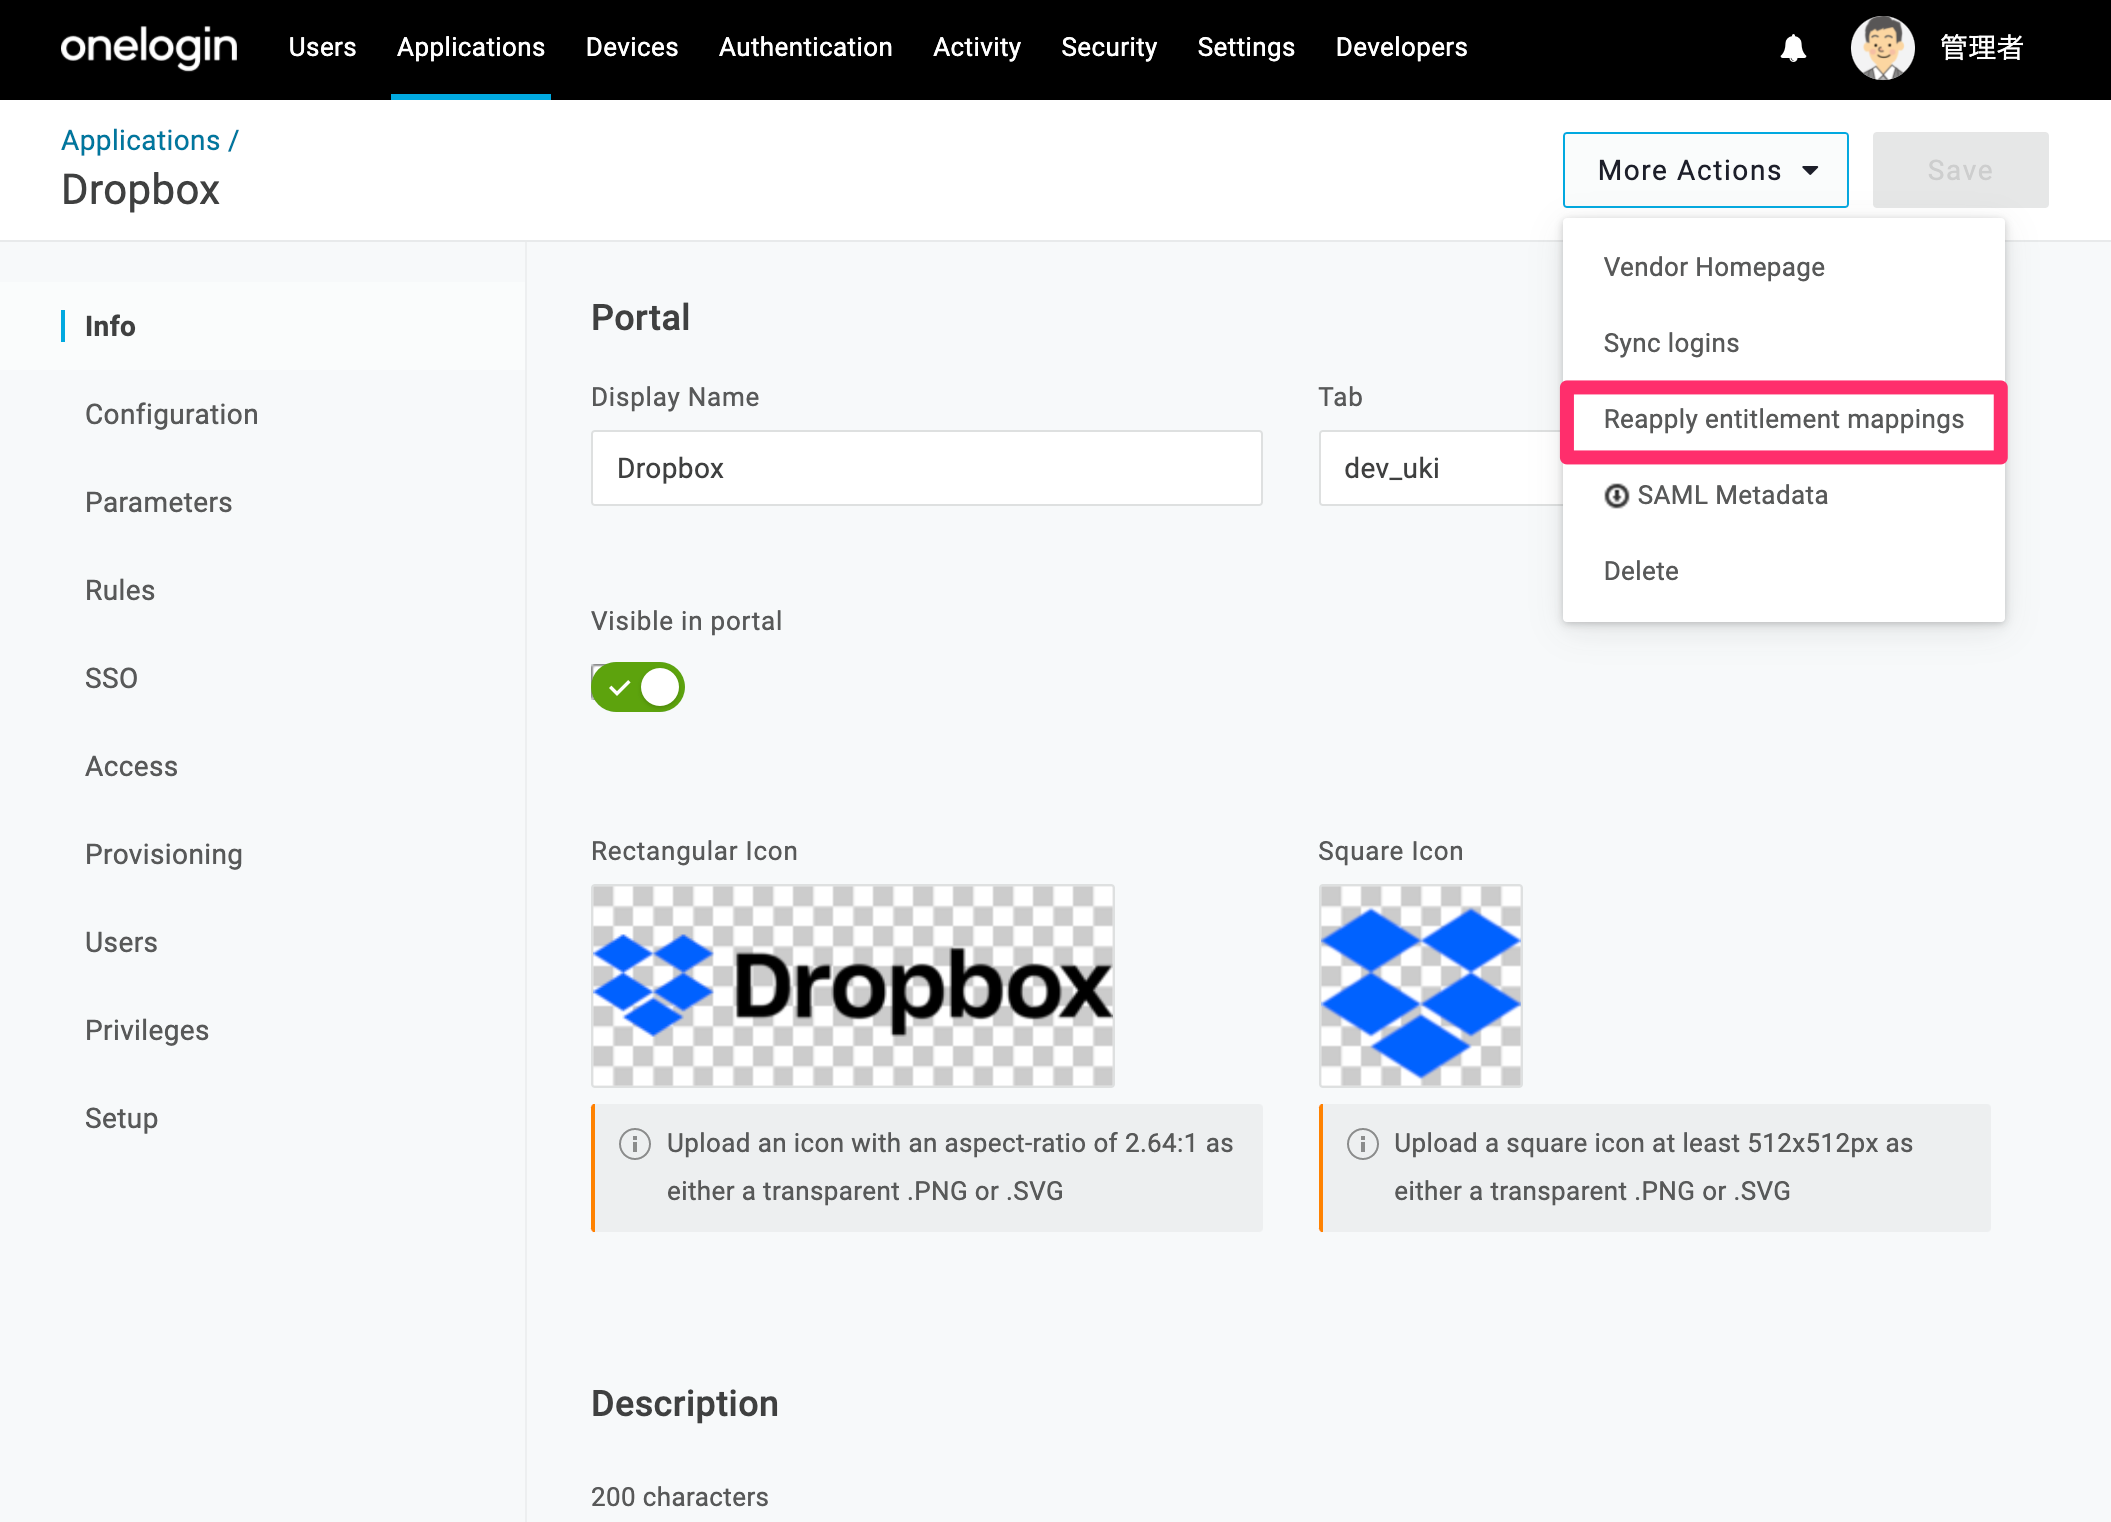
Task: Select Vendor Homepage from More Actions
Action: point(1784,267)
